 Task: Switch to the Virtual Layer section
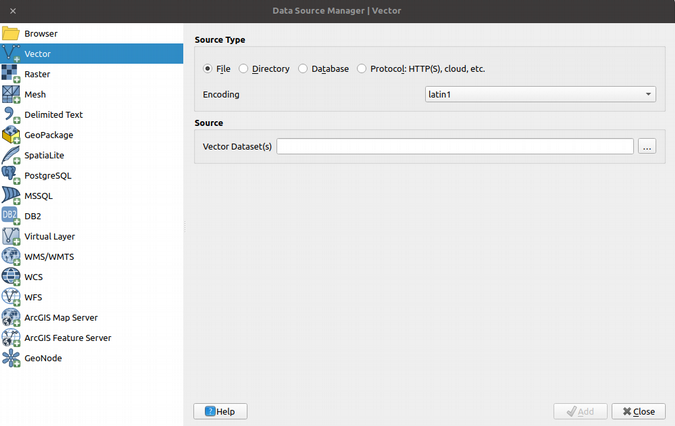click(x=50, y=236)
